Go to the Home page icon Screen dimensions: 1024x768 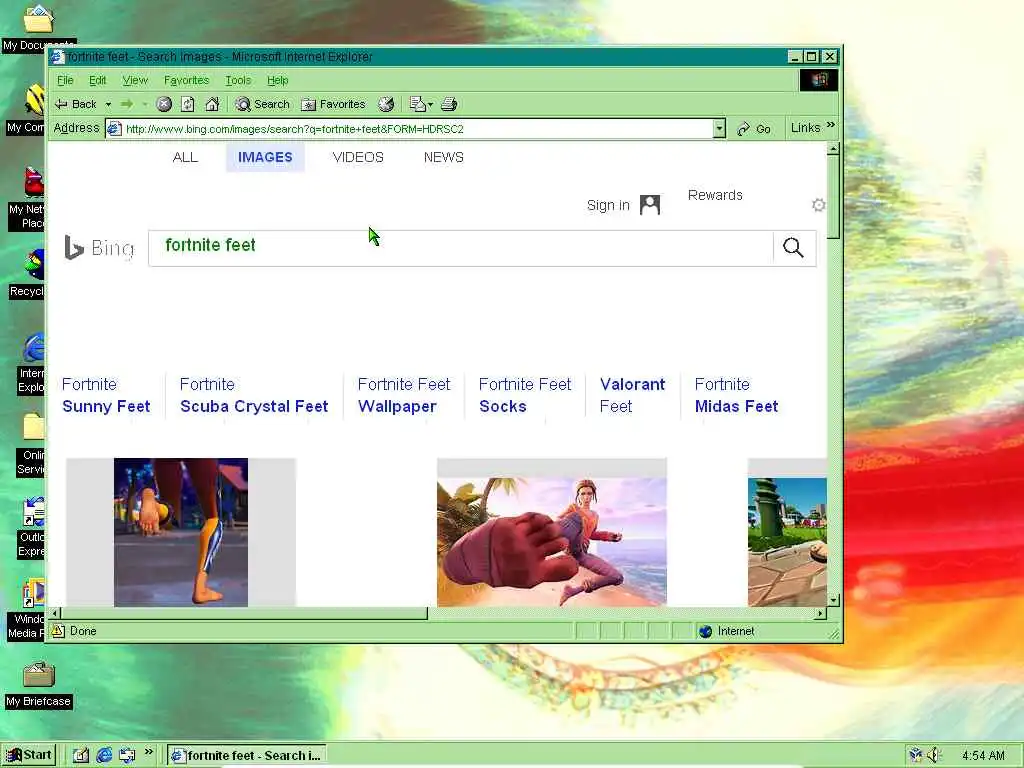[212, 104]
